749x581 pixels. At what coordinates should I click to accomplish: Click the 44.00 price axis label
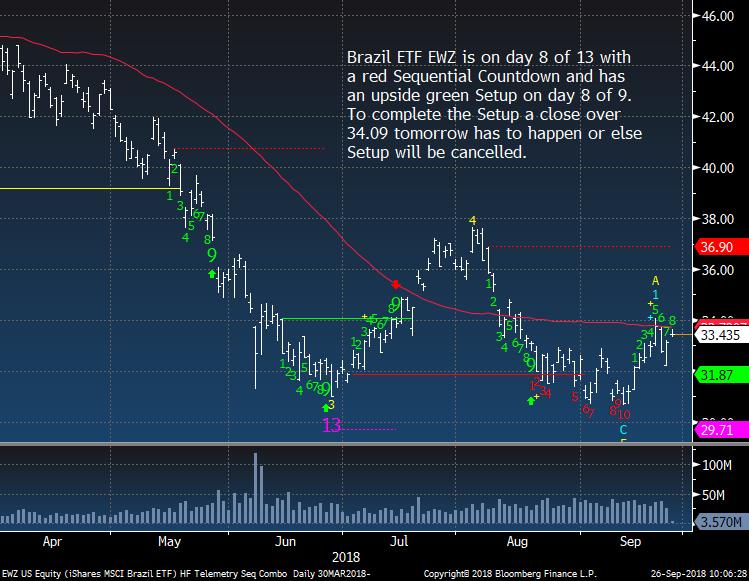[x=717, y=66]
